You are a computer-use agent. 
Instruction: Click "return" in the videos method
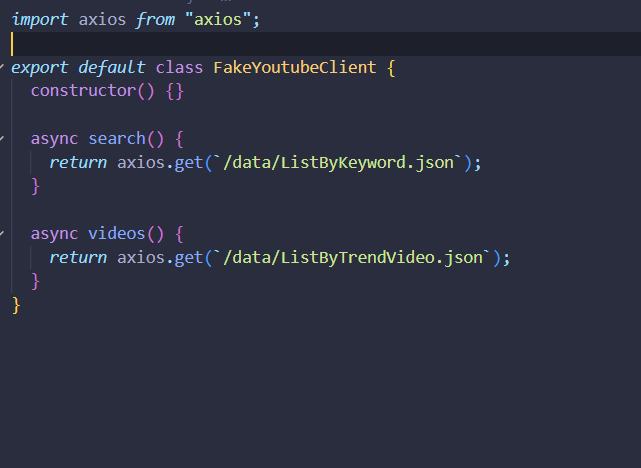78,258
